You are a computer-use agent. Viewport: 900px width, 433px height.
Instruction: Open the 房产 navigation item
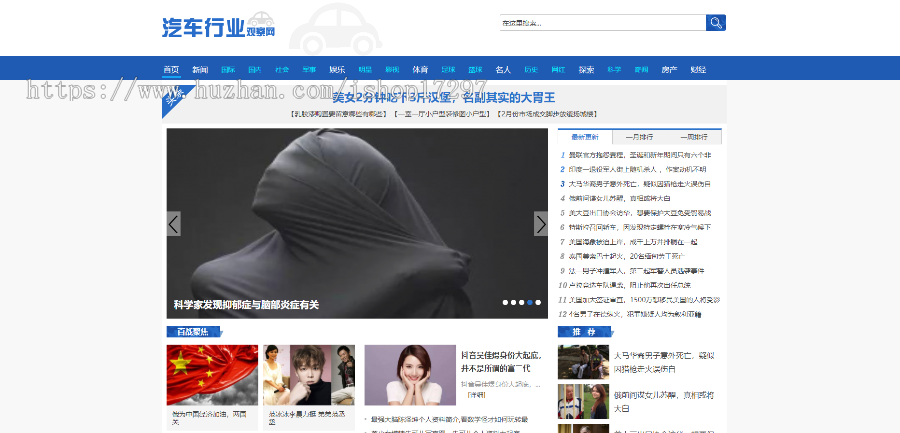click(669, 69)
